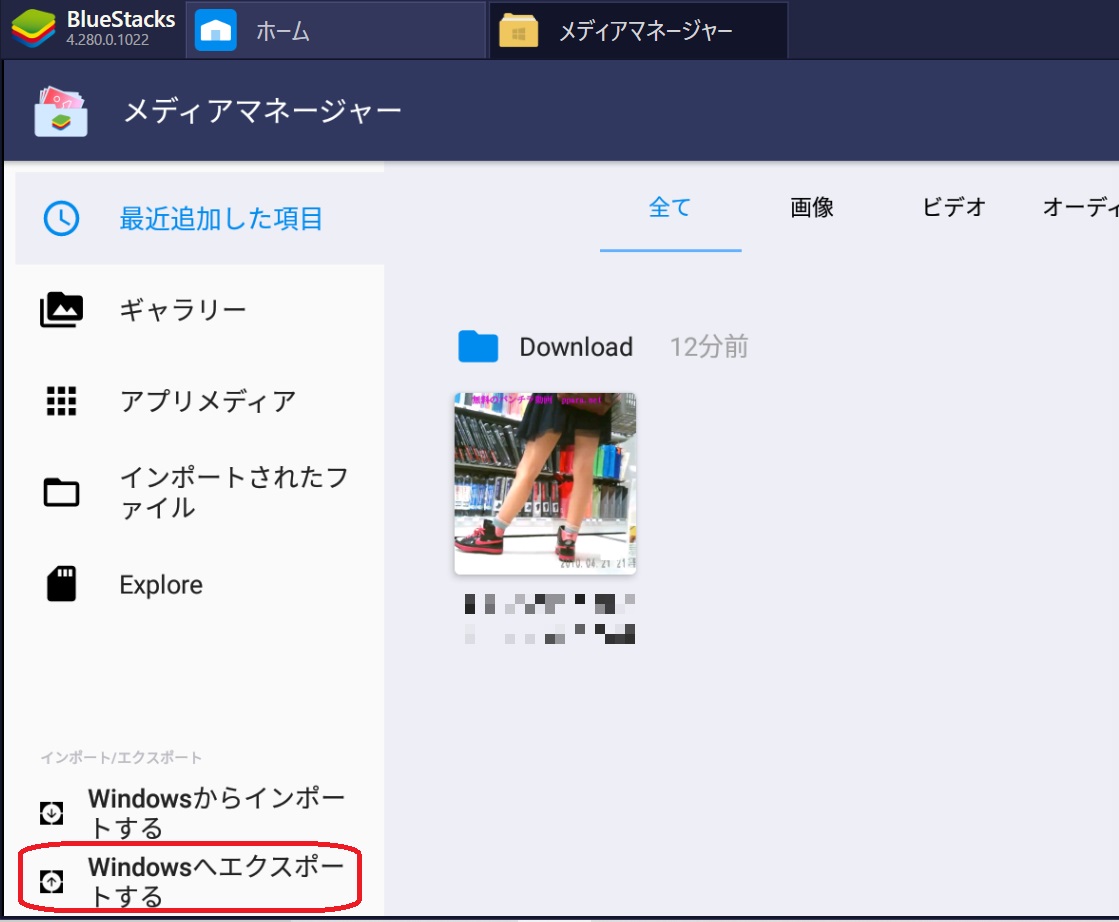Switch to the ビデオ tab
The image size is (1119, 922).
955,208
